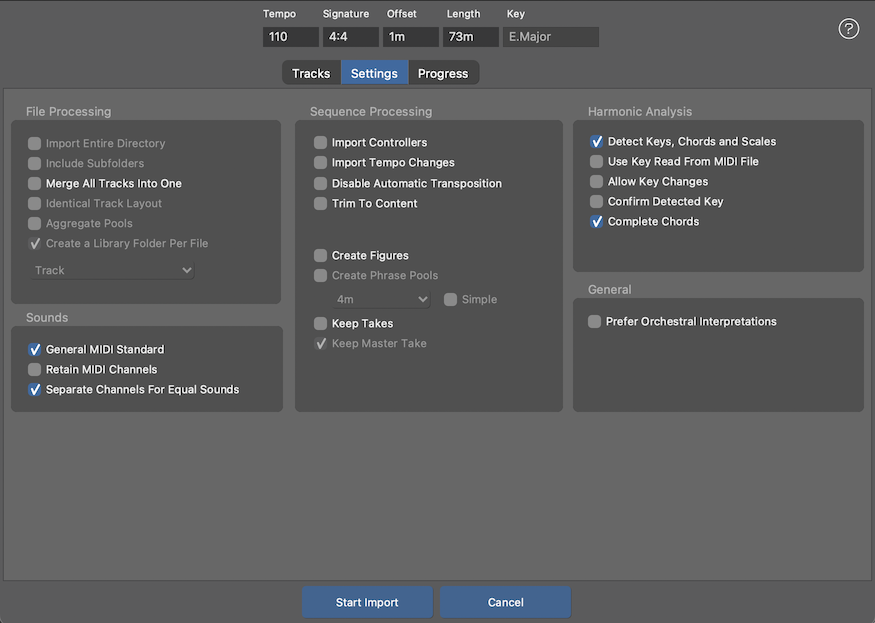Viewport: 875px width, 623px height.
Task: Enable Retain MIDI Channels checkbox
Action: (x=35, y=370)
